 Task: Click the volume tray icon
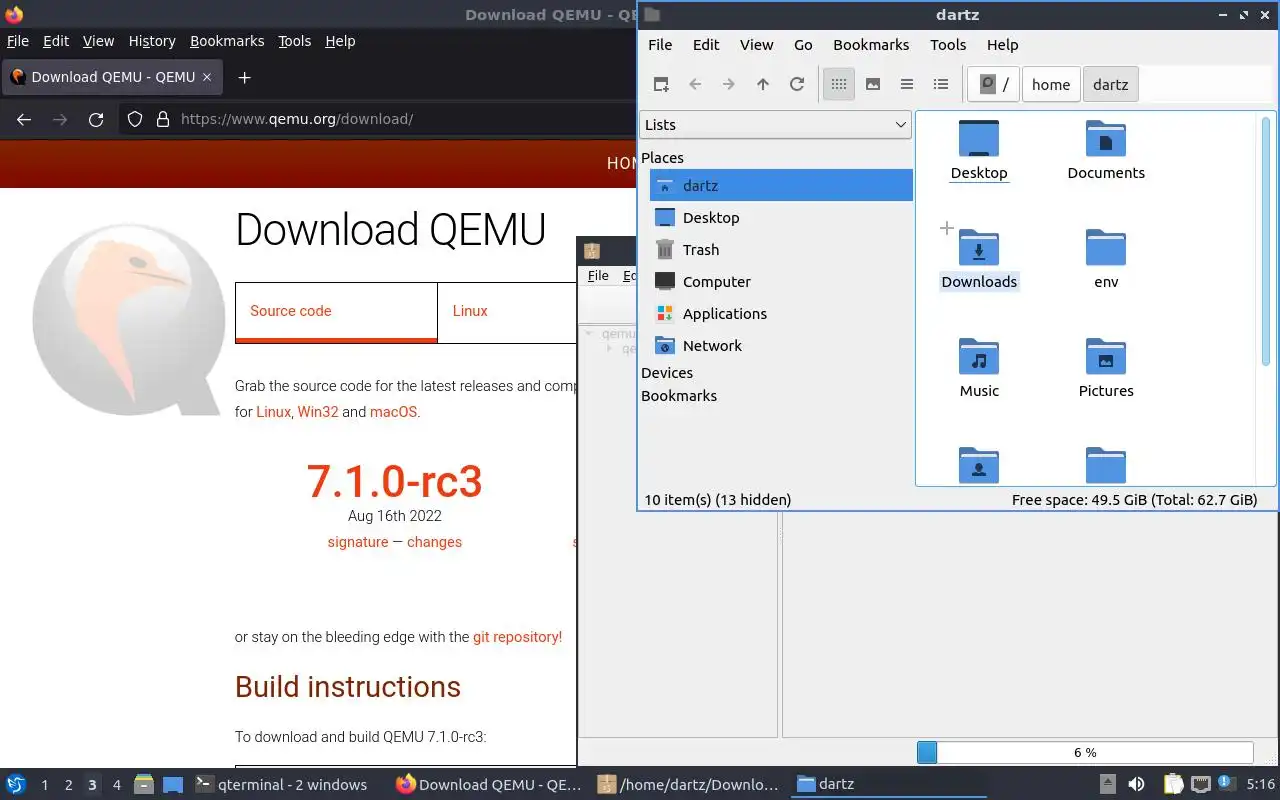(1136, 784)
